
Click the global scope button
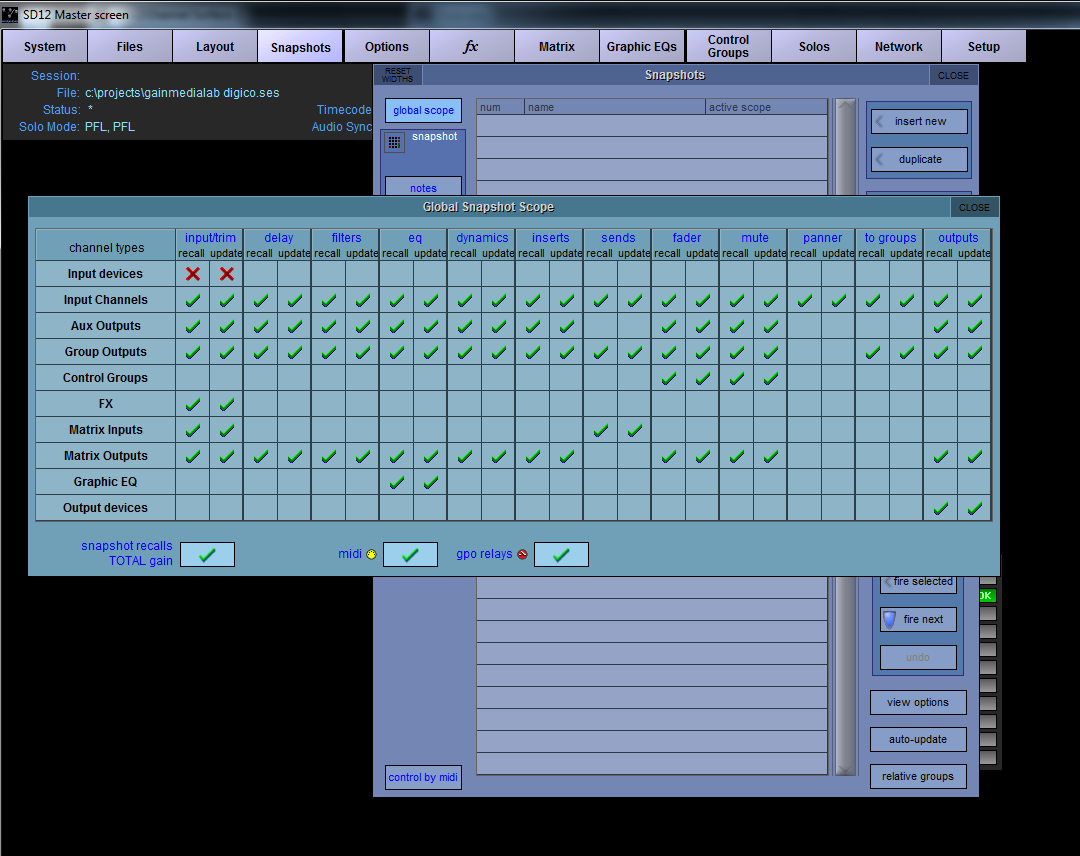coord(423,110)
